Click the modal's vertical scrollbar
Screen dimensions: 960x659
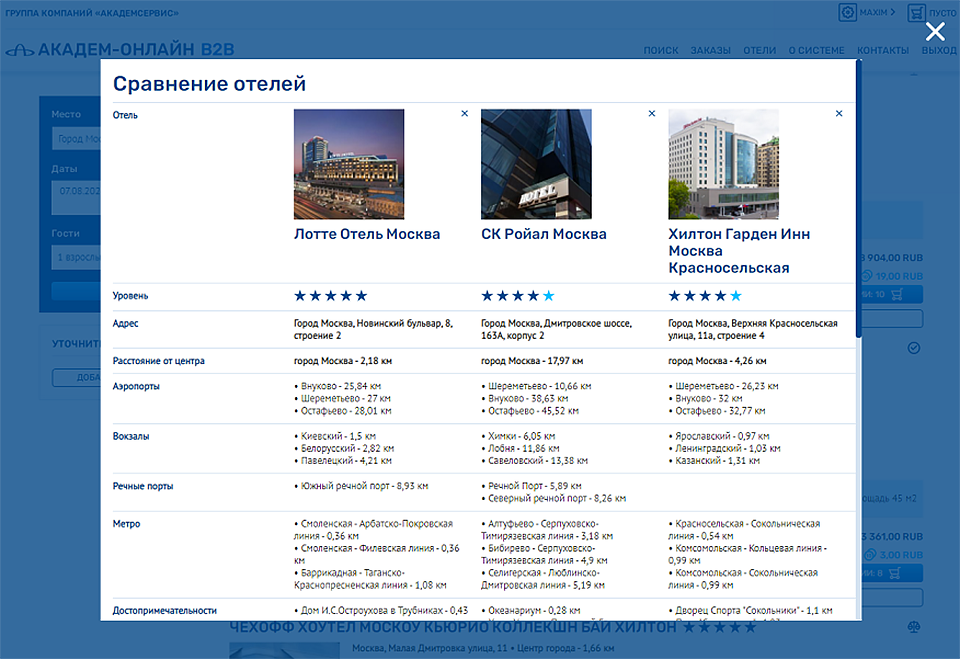tap(858, 198)
